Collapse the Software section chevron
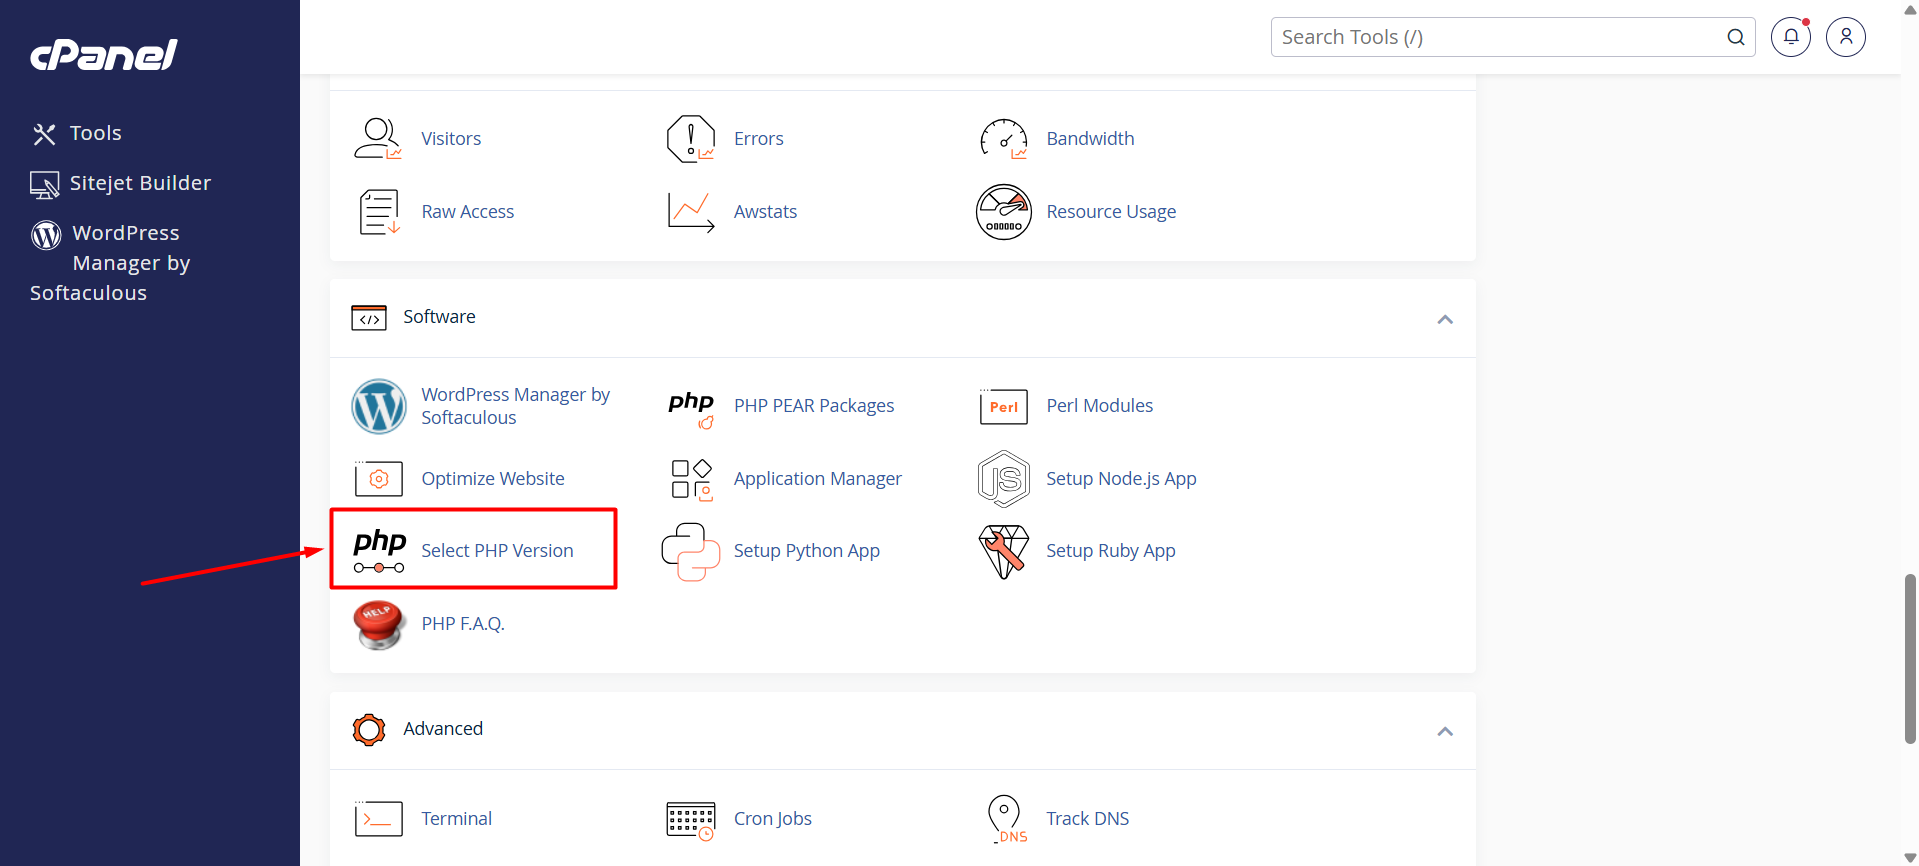Image resolution: width=1919 pixels, height=866 pixels. pos(1445,319)
